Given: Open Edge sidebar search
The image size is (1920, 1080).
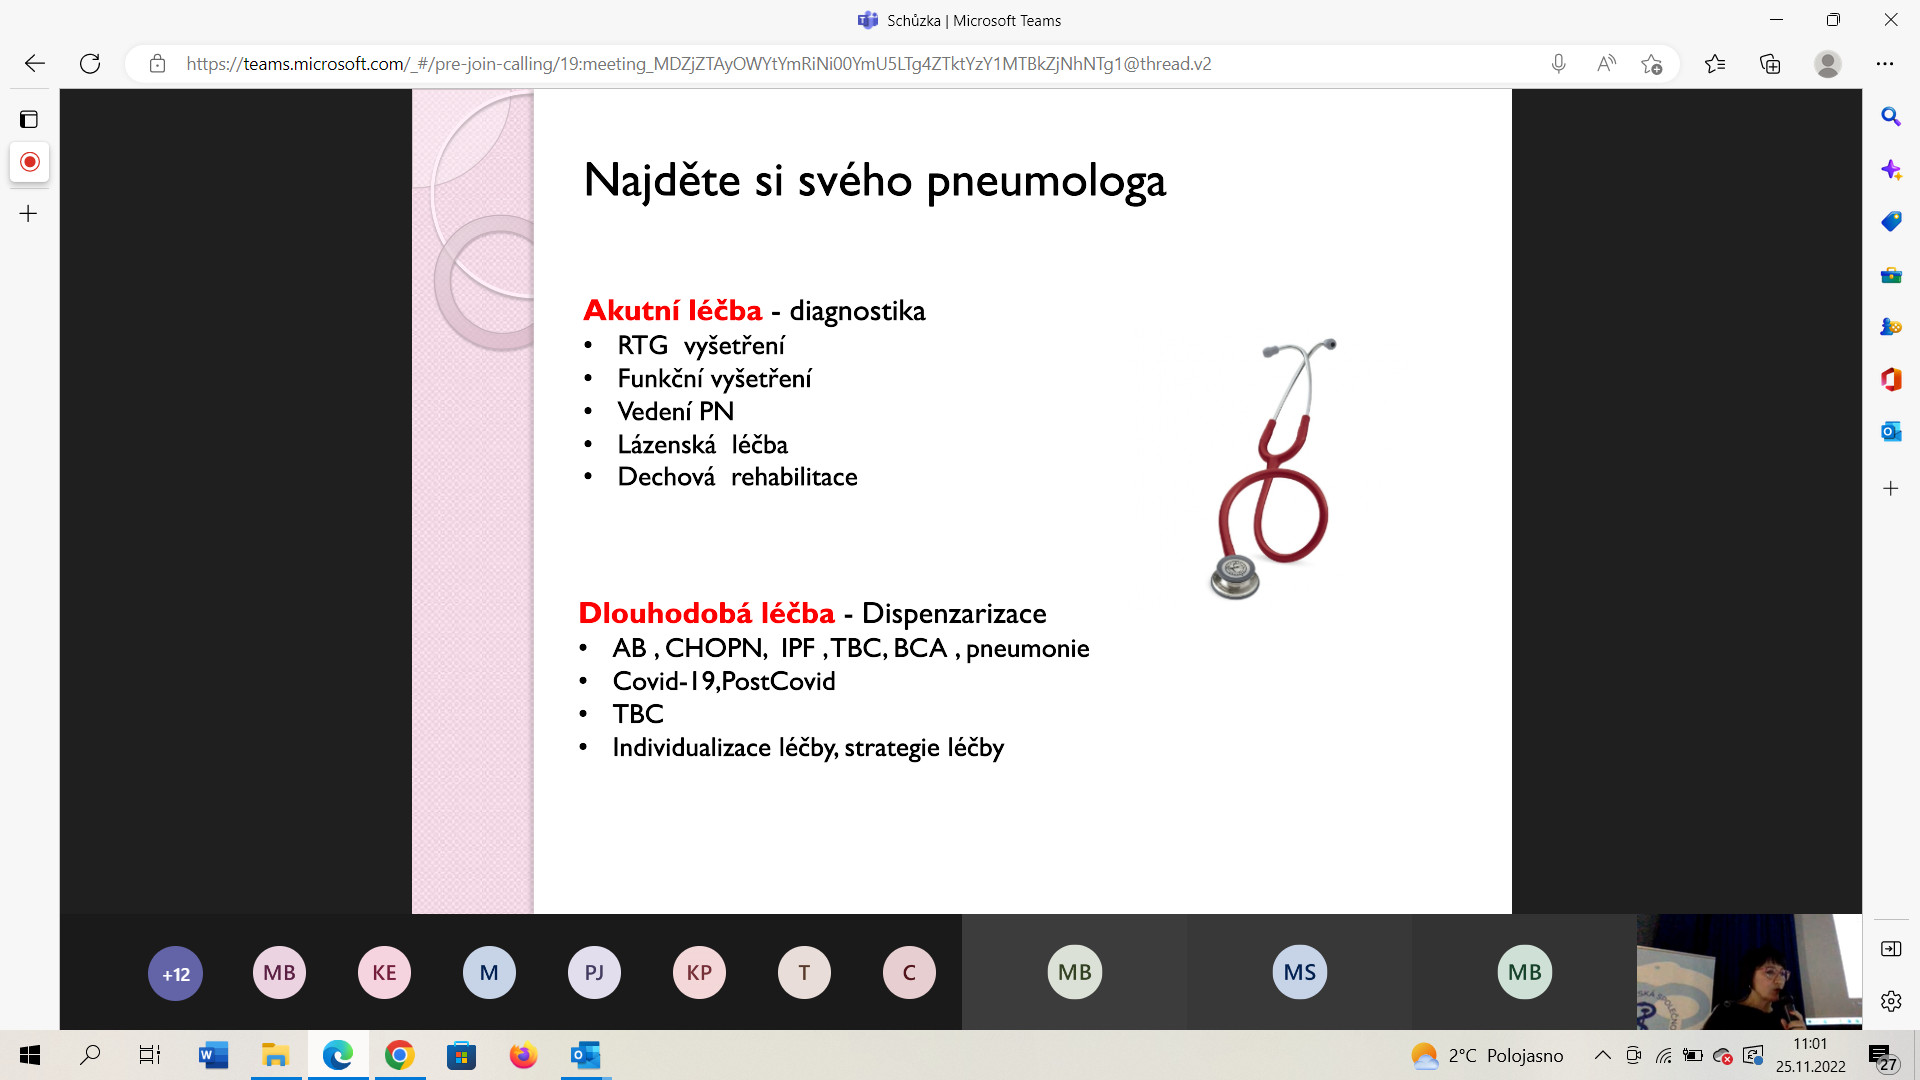Looking at the screenshot, I should pos(1891,117).
